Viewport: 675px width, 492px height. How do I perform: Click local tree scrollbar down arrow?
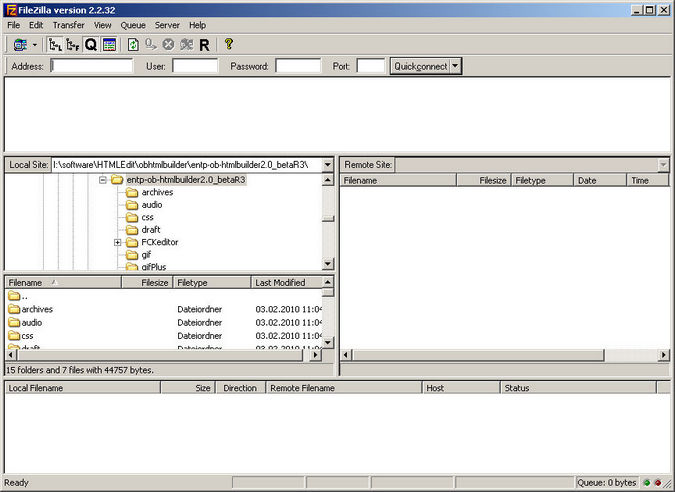point(328,264)
